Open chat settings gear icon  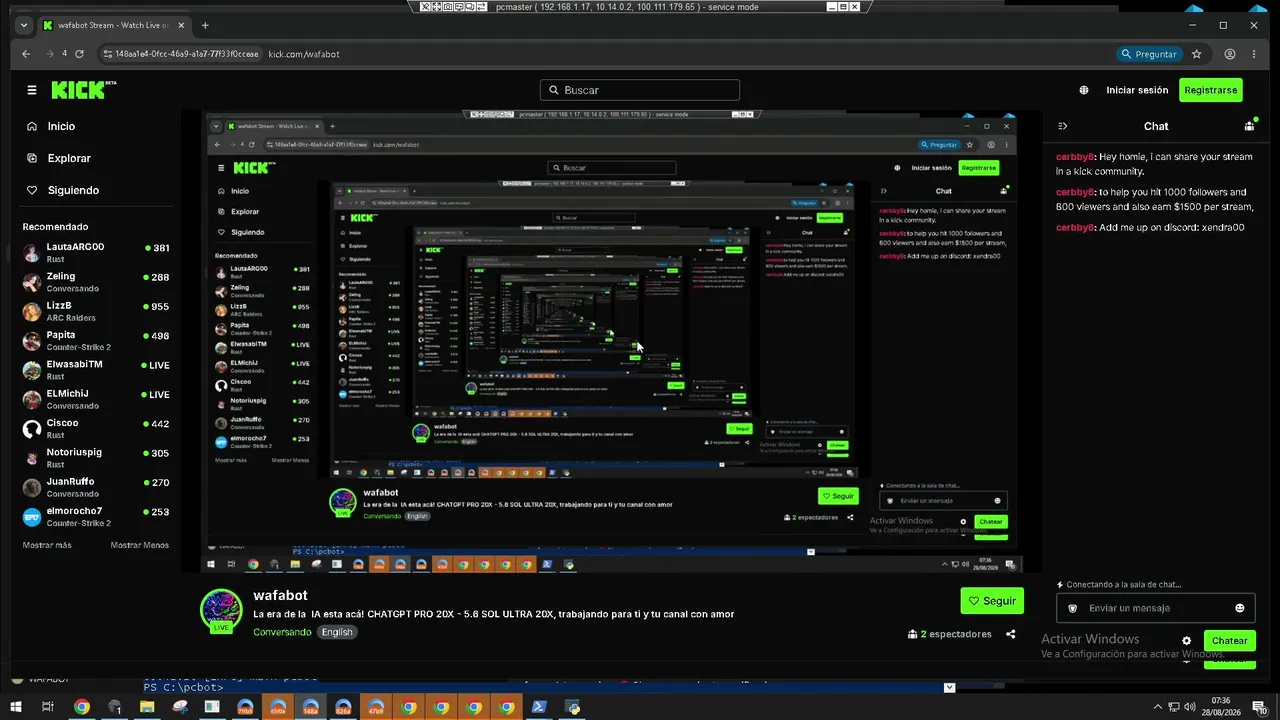1187,641
